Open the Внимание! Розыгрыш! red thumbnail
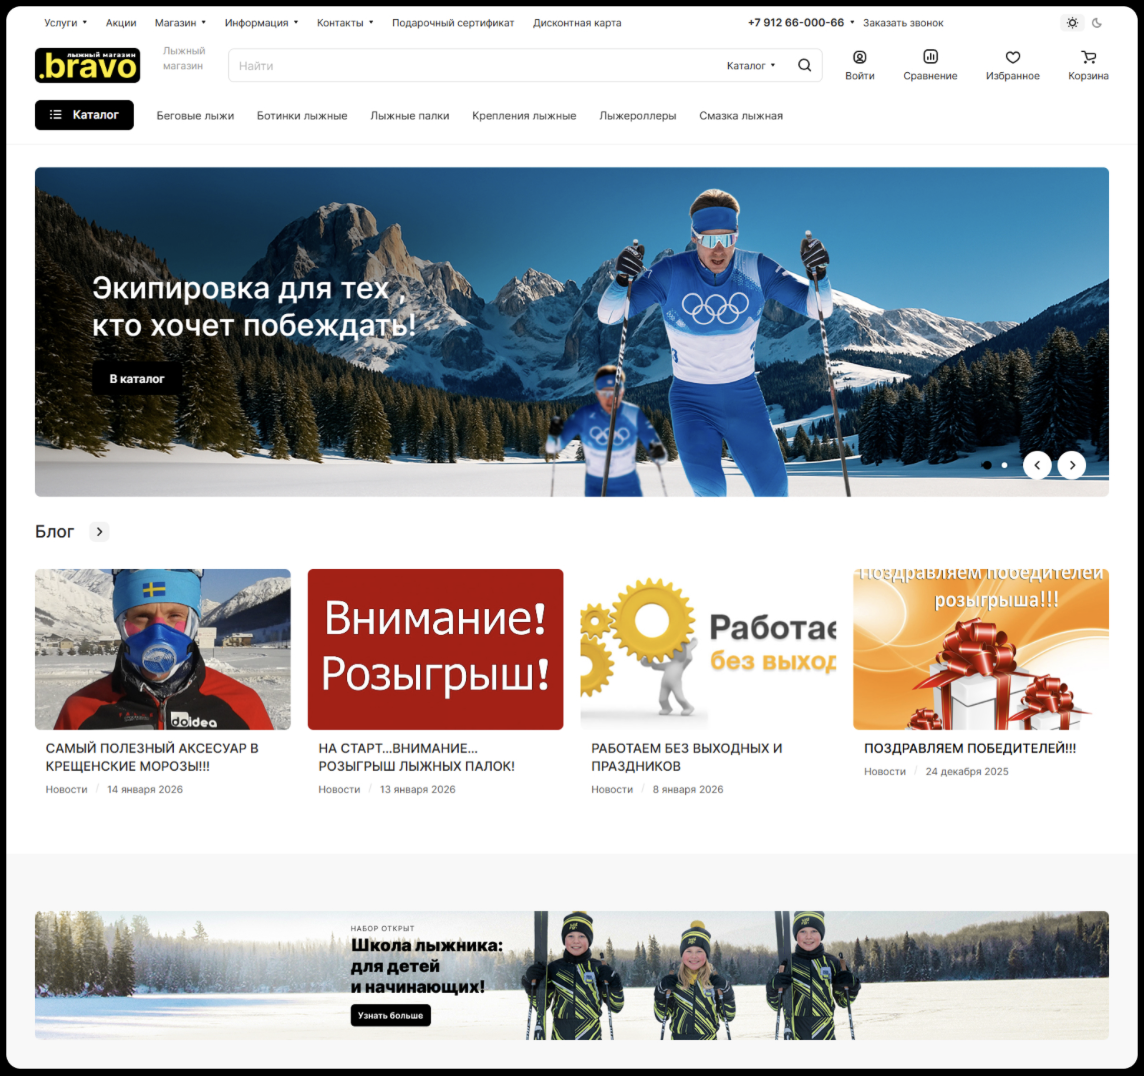 [x=436, y=649]
